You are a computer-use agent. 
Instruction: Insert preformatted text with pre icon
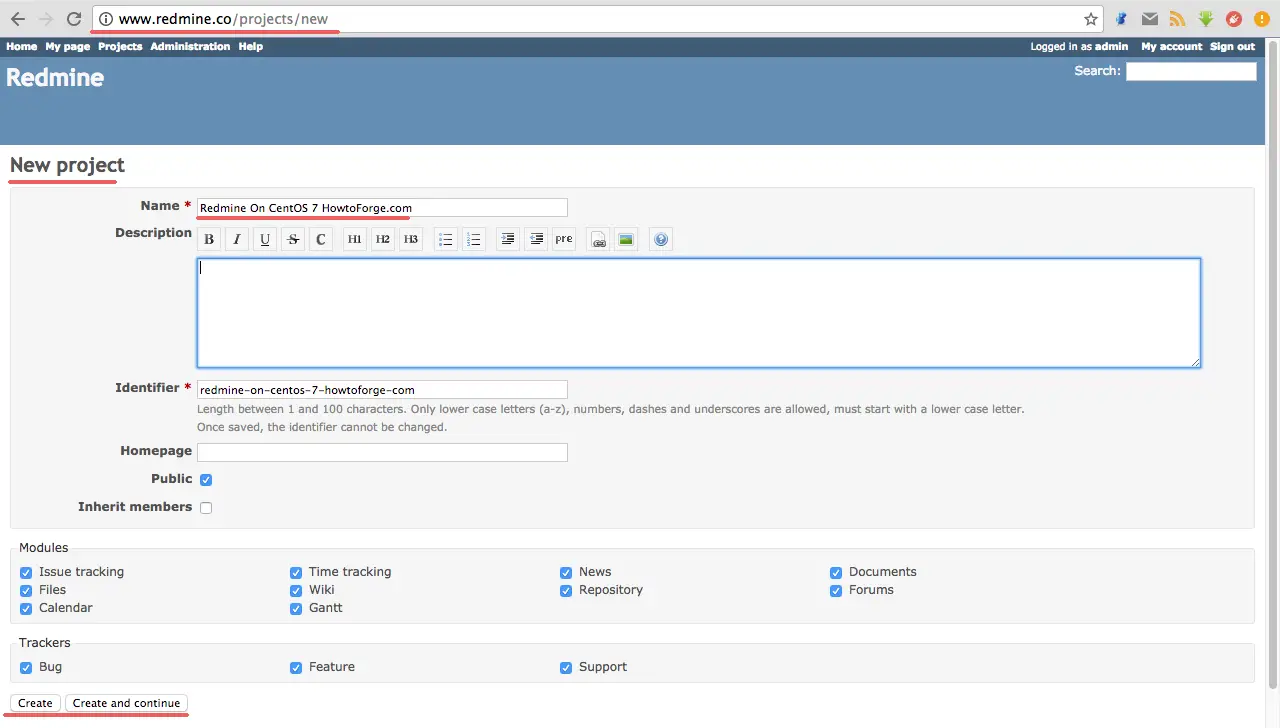564,239
